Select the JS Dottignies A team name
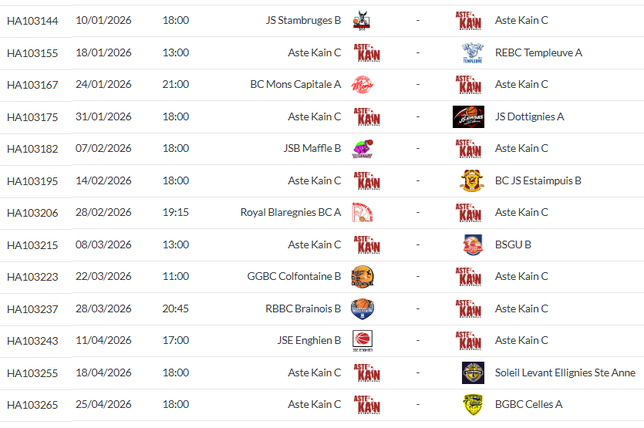 [529, 116]
